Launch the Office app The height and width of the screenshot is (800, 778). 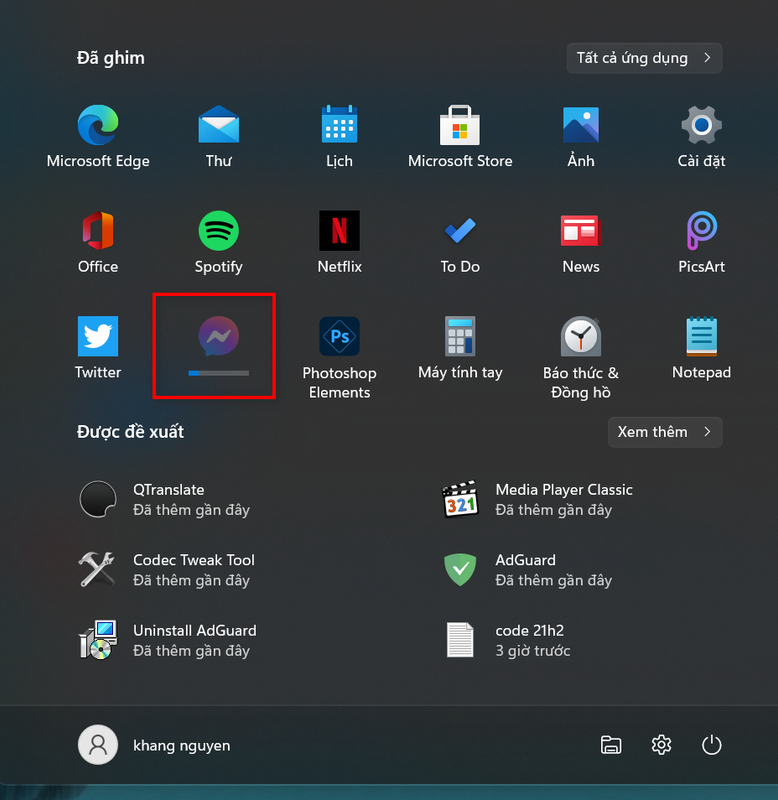point(98,243)
